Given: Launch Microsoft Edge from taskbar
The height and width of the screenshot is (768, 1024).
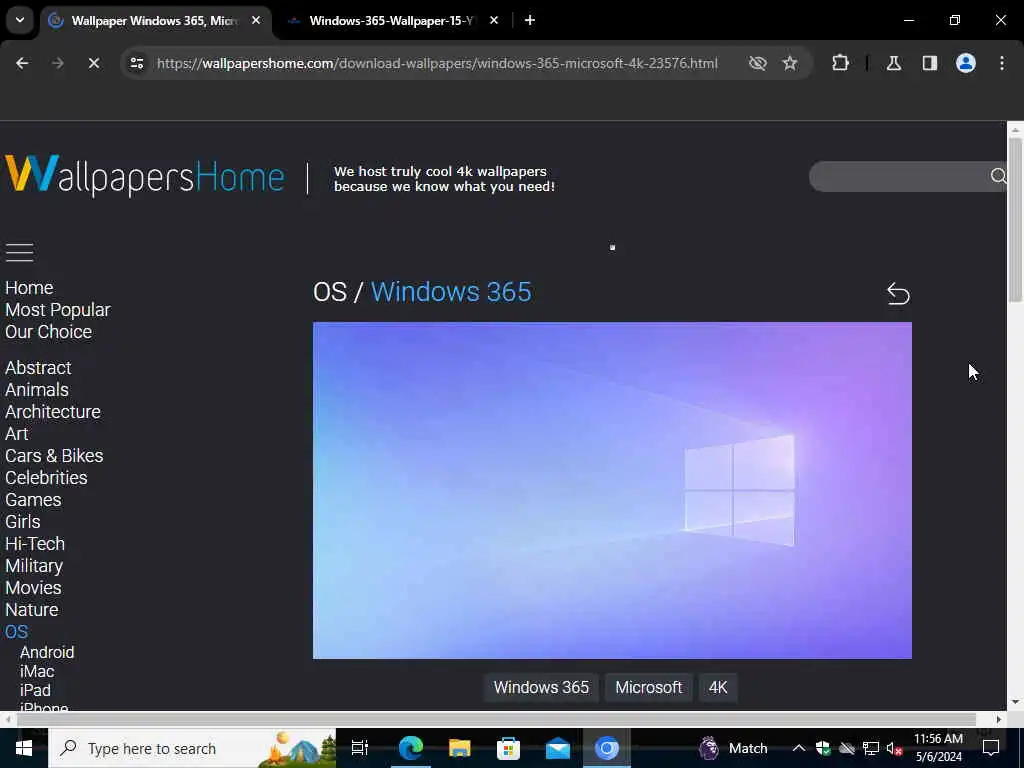Looking at the screenshot, I should pyautogui.click(x=411, y=748).
